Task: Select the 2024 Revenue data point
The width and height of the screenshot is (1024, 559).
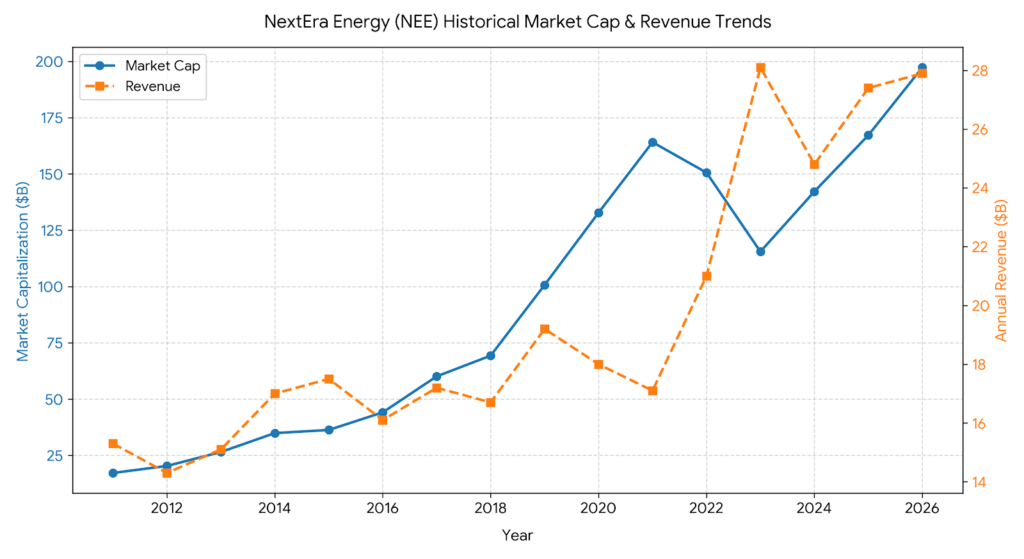Action: pos(814,165)
